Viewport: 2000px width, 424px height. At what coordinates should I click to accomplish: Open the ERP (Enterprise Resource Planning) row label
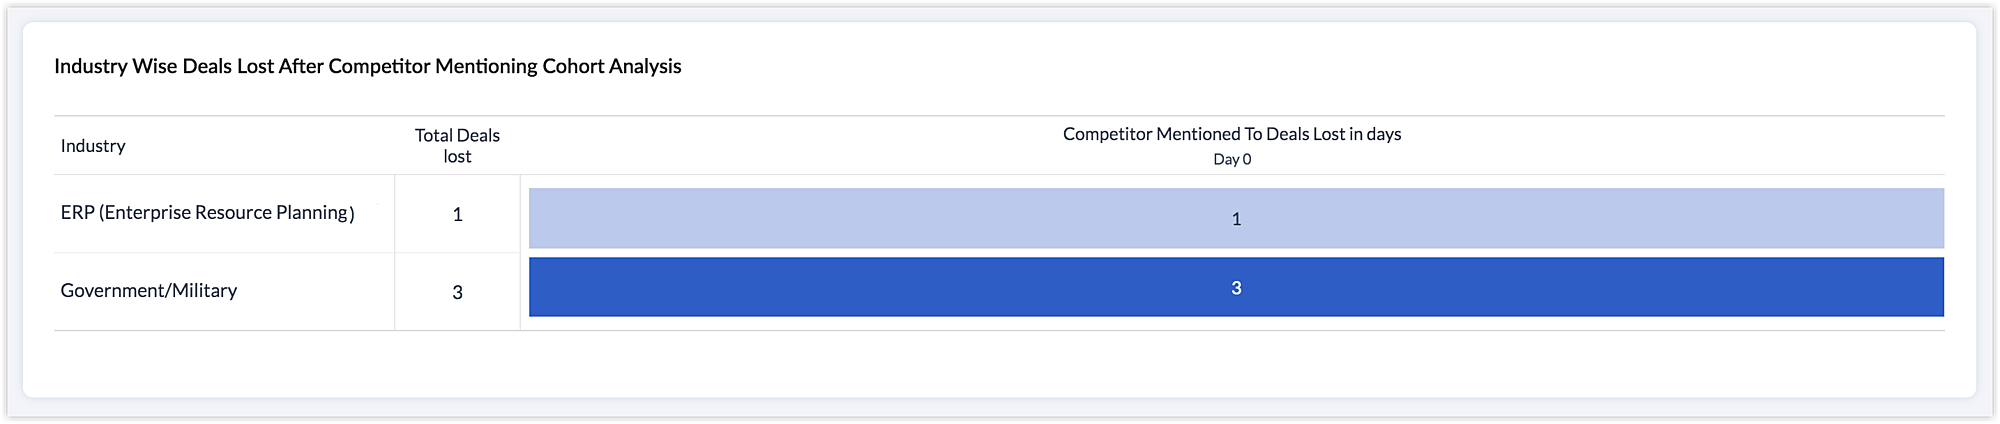(207, 213)
